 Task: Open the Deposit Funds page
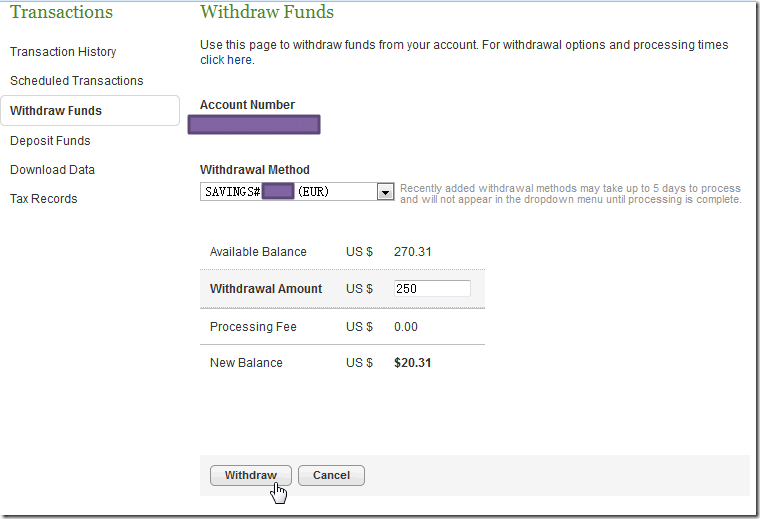50,141
